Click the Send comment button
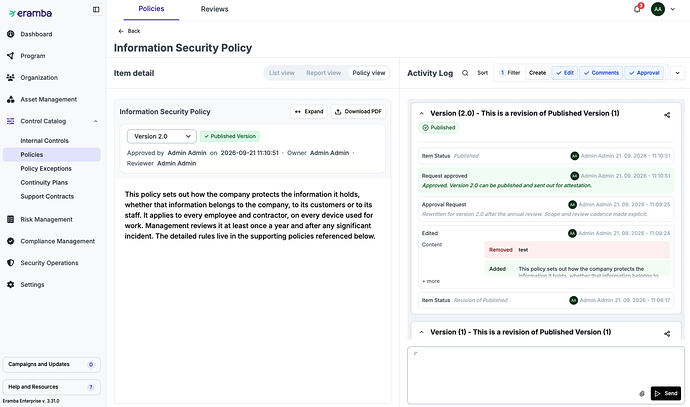This screenshot has width=690, height=407. pos(666,393)
